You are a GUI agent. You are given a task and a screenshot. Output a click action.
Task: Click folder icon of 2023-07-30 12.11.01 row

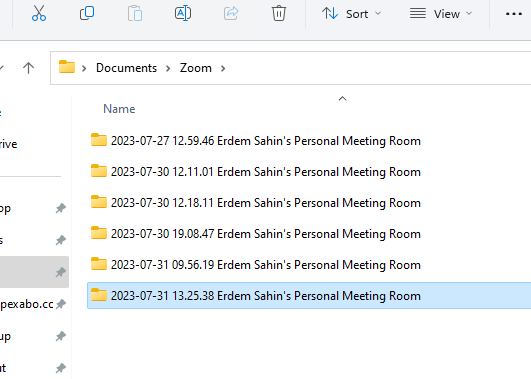point(99,171)
